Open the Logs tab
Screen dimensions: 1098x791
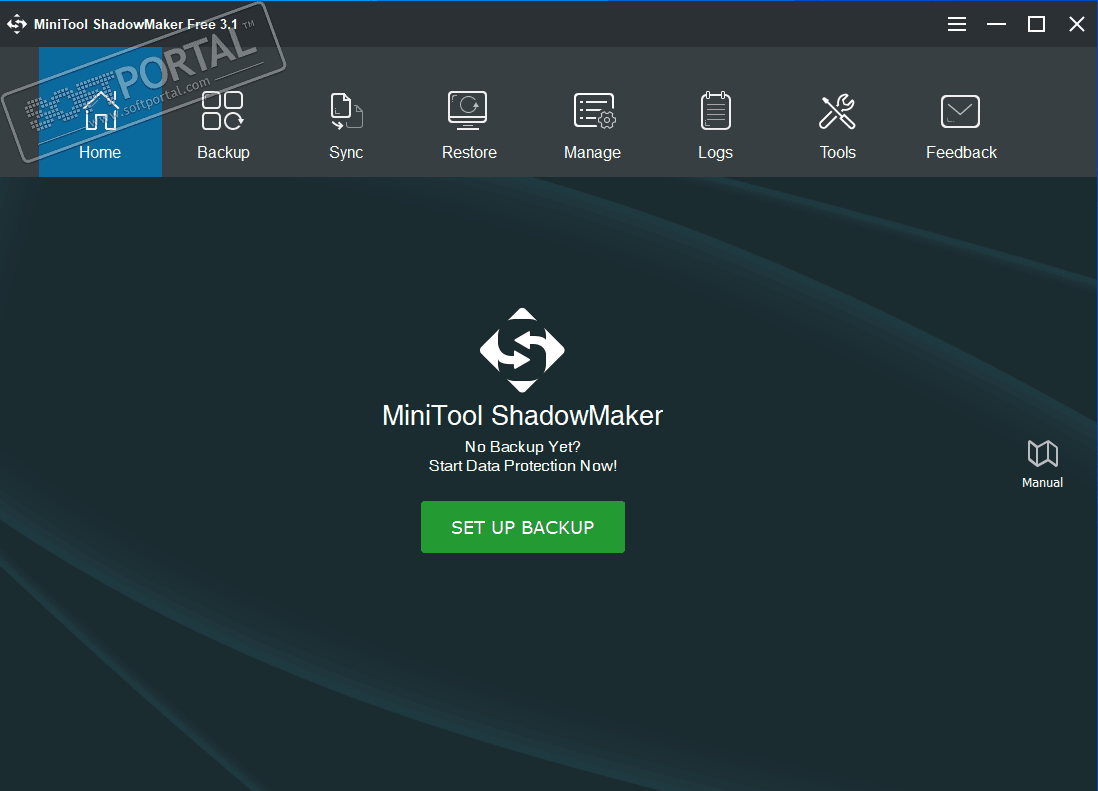pos(715,112)
